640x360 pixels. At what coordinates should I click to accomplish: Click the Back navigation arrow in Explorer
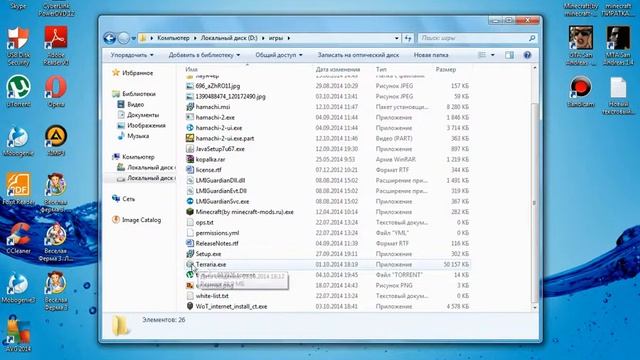pos(109,38)
